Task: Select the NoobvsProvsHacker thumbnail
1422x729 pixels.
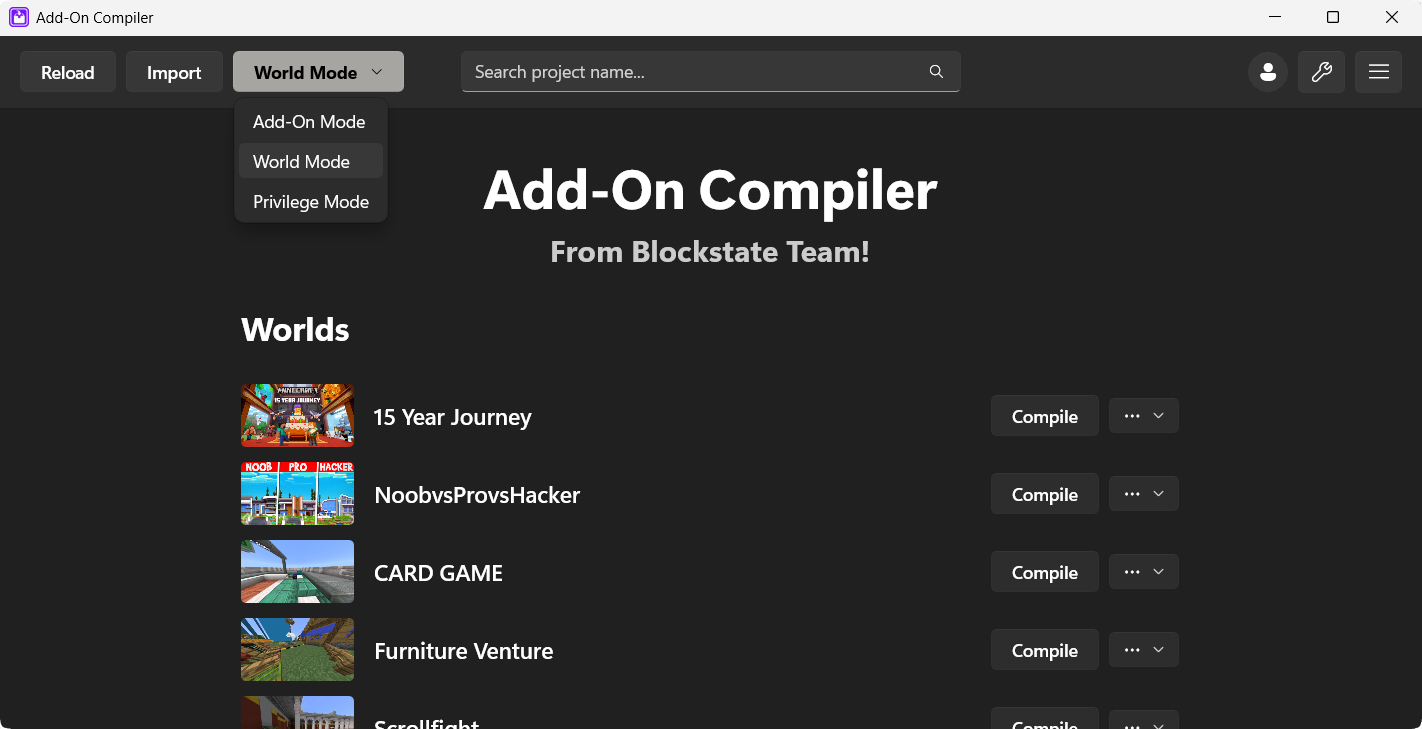Action: click(x=297, y=494)
